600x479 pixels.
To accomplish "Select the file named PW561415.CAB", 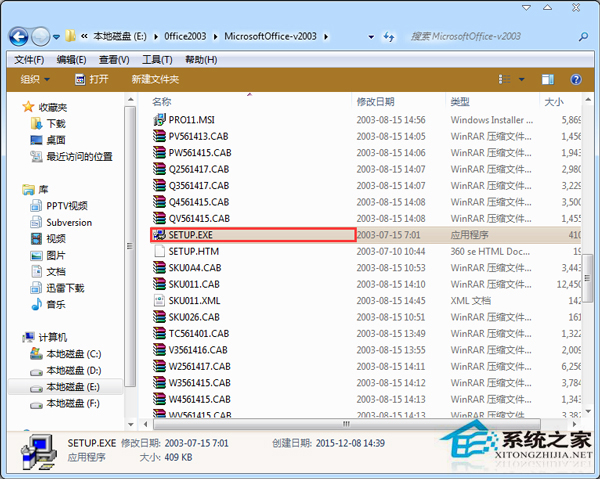I will (200, 153).
